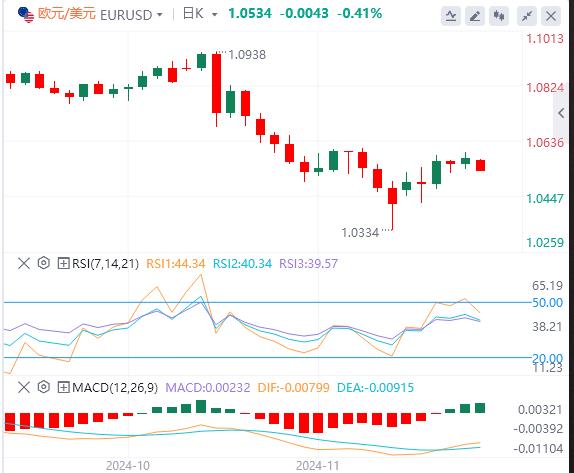
Task: Expand the RSI panel with plus icon
Action: [x=63, y=263]
